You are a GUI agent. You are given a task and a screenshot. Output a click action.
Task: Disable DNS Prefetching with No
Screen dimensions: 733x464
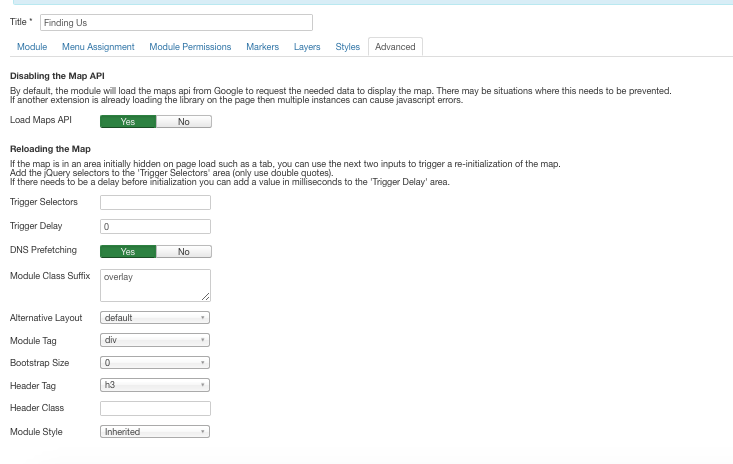point(184,251)
